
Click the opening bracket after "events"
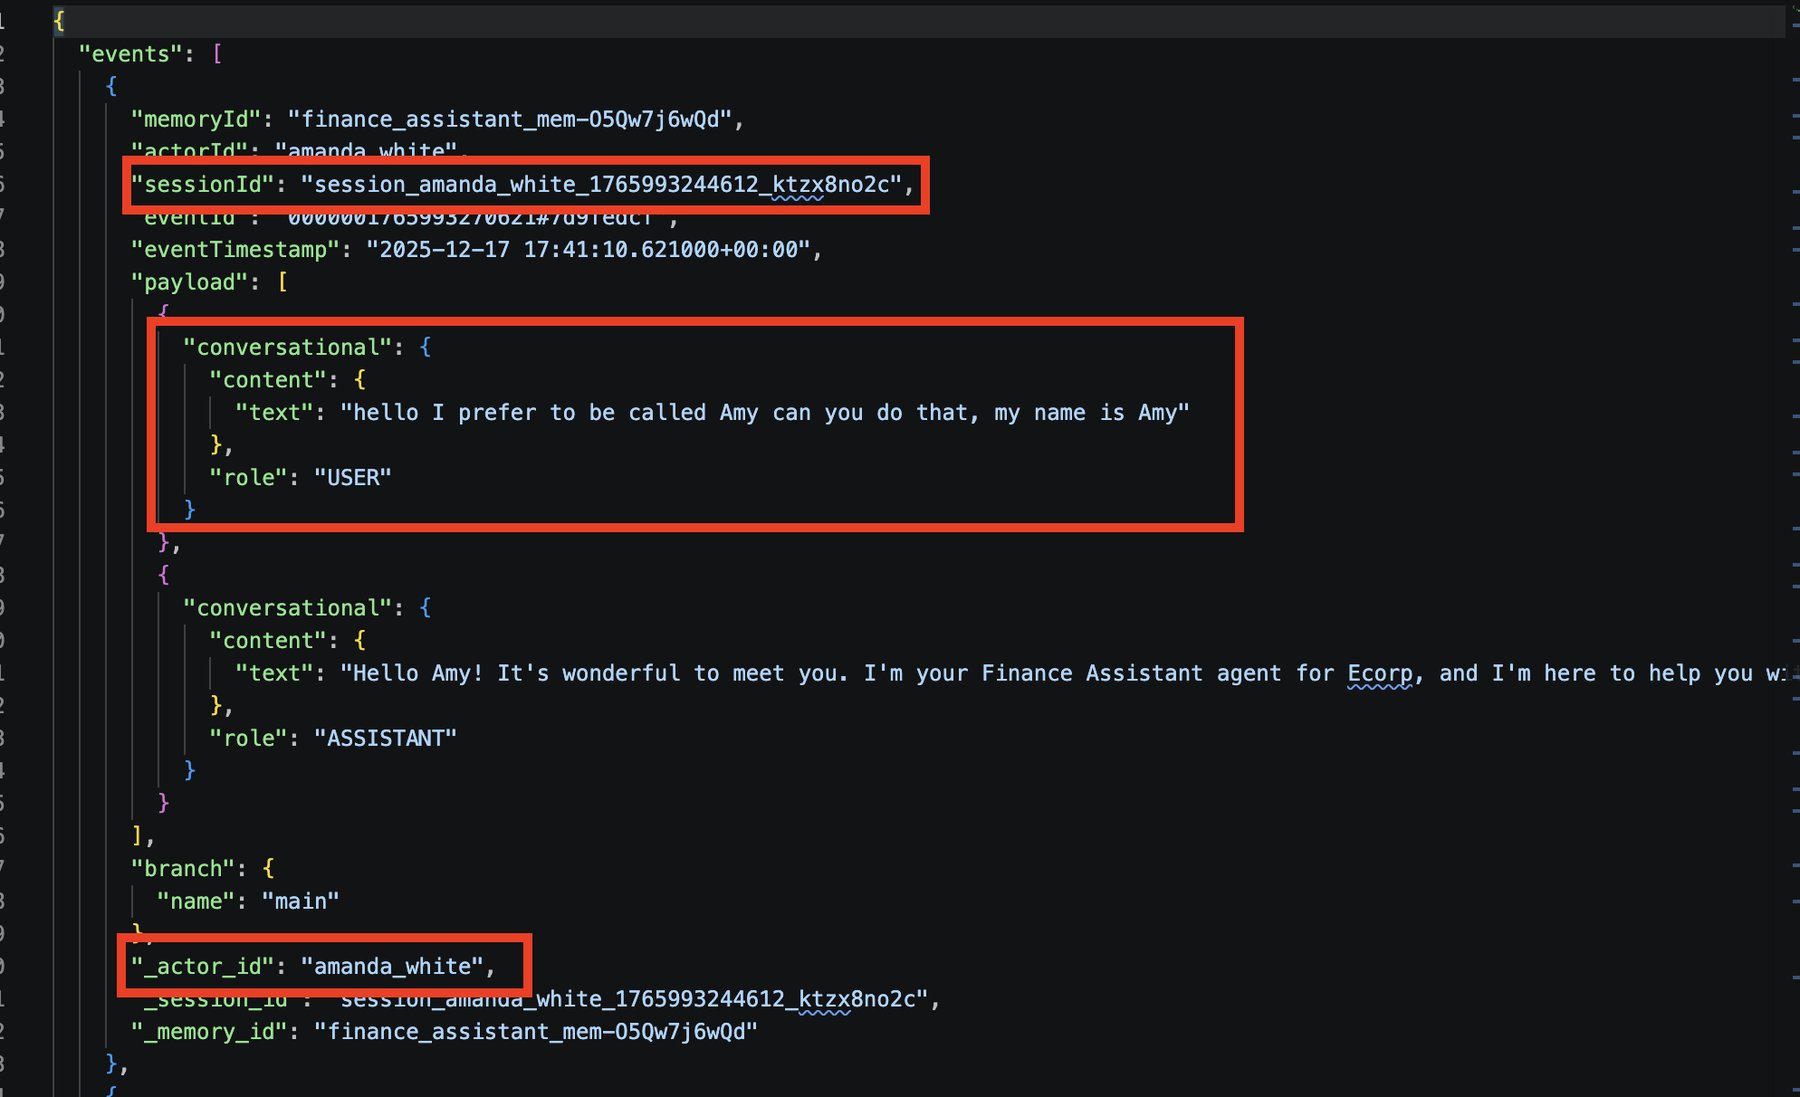[x=217, y=54]
